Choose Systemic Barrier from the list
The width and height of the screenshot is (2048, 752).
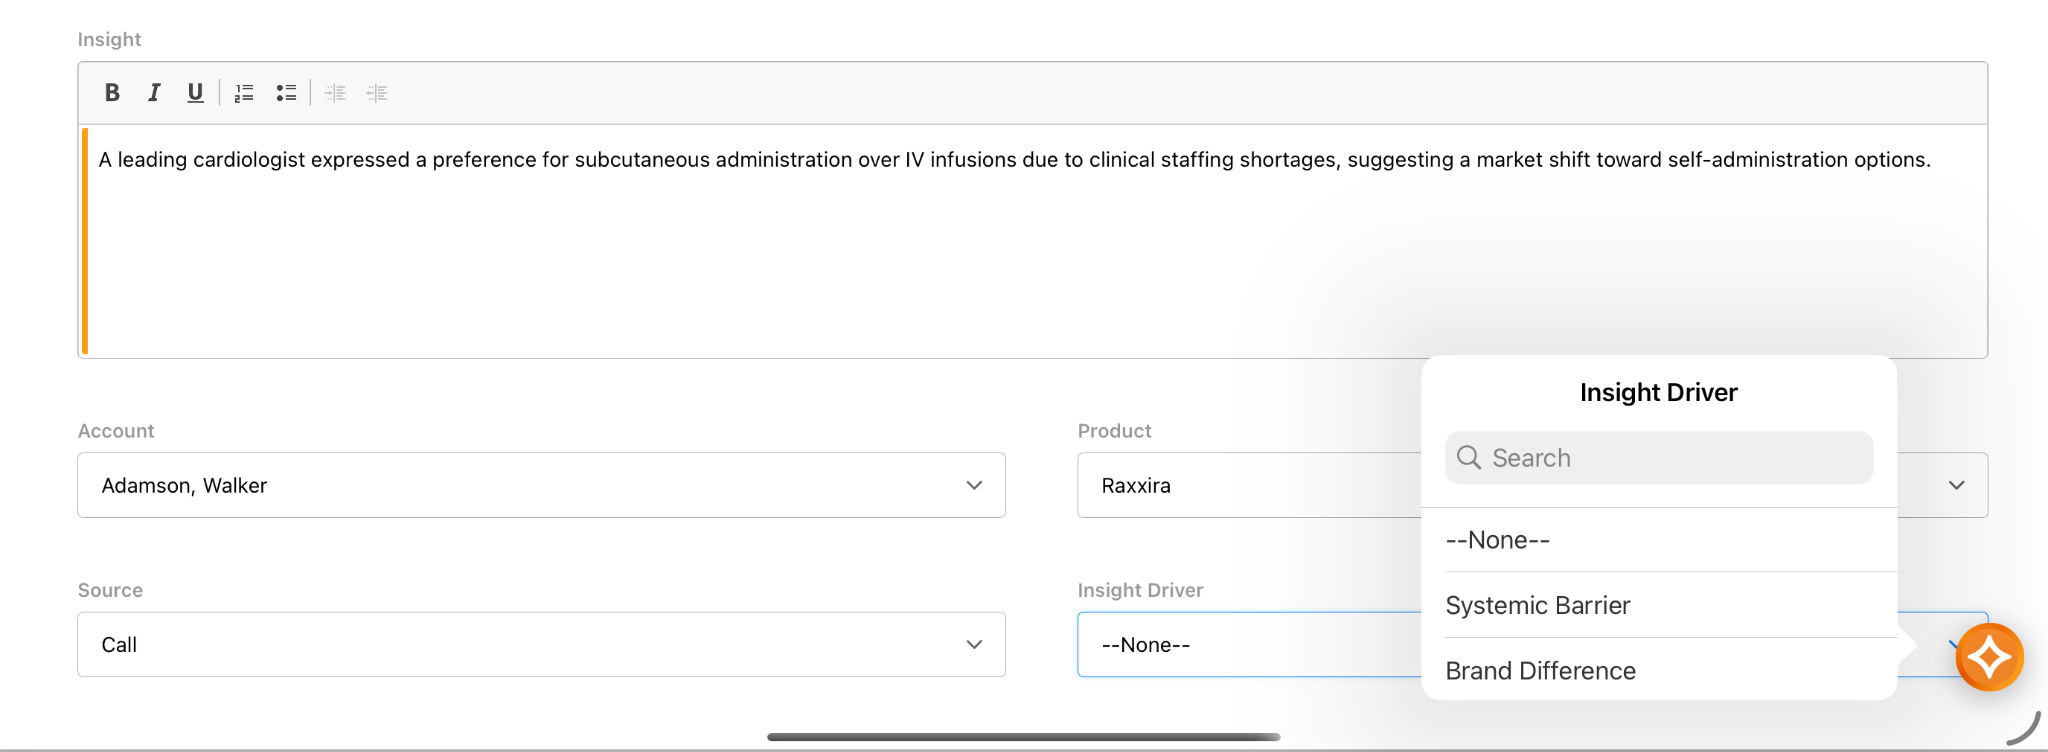1659,605
